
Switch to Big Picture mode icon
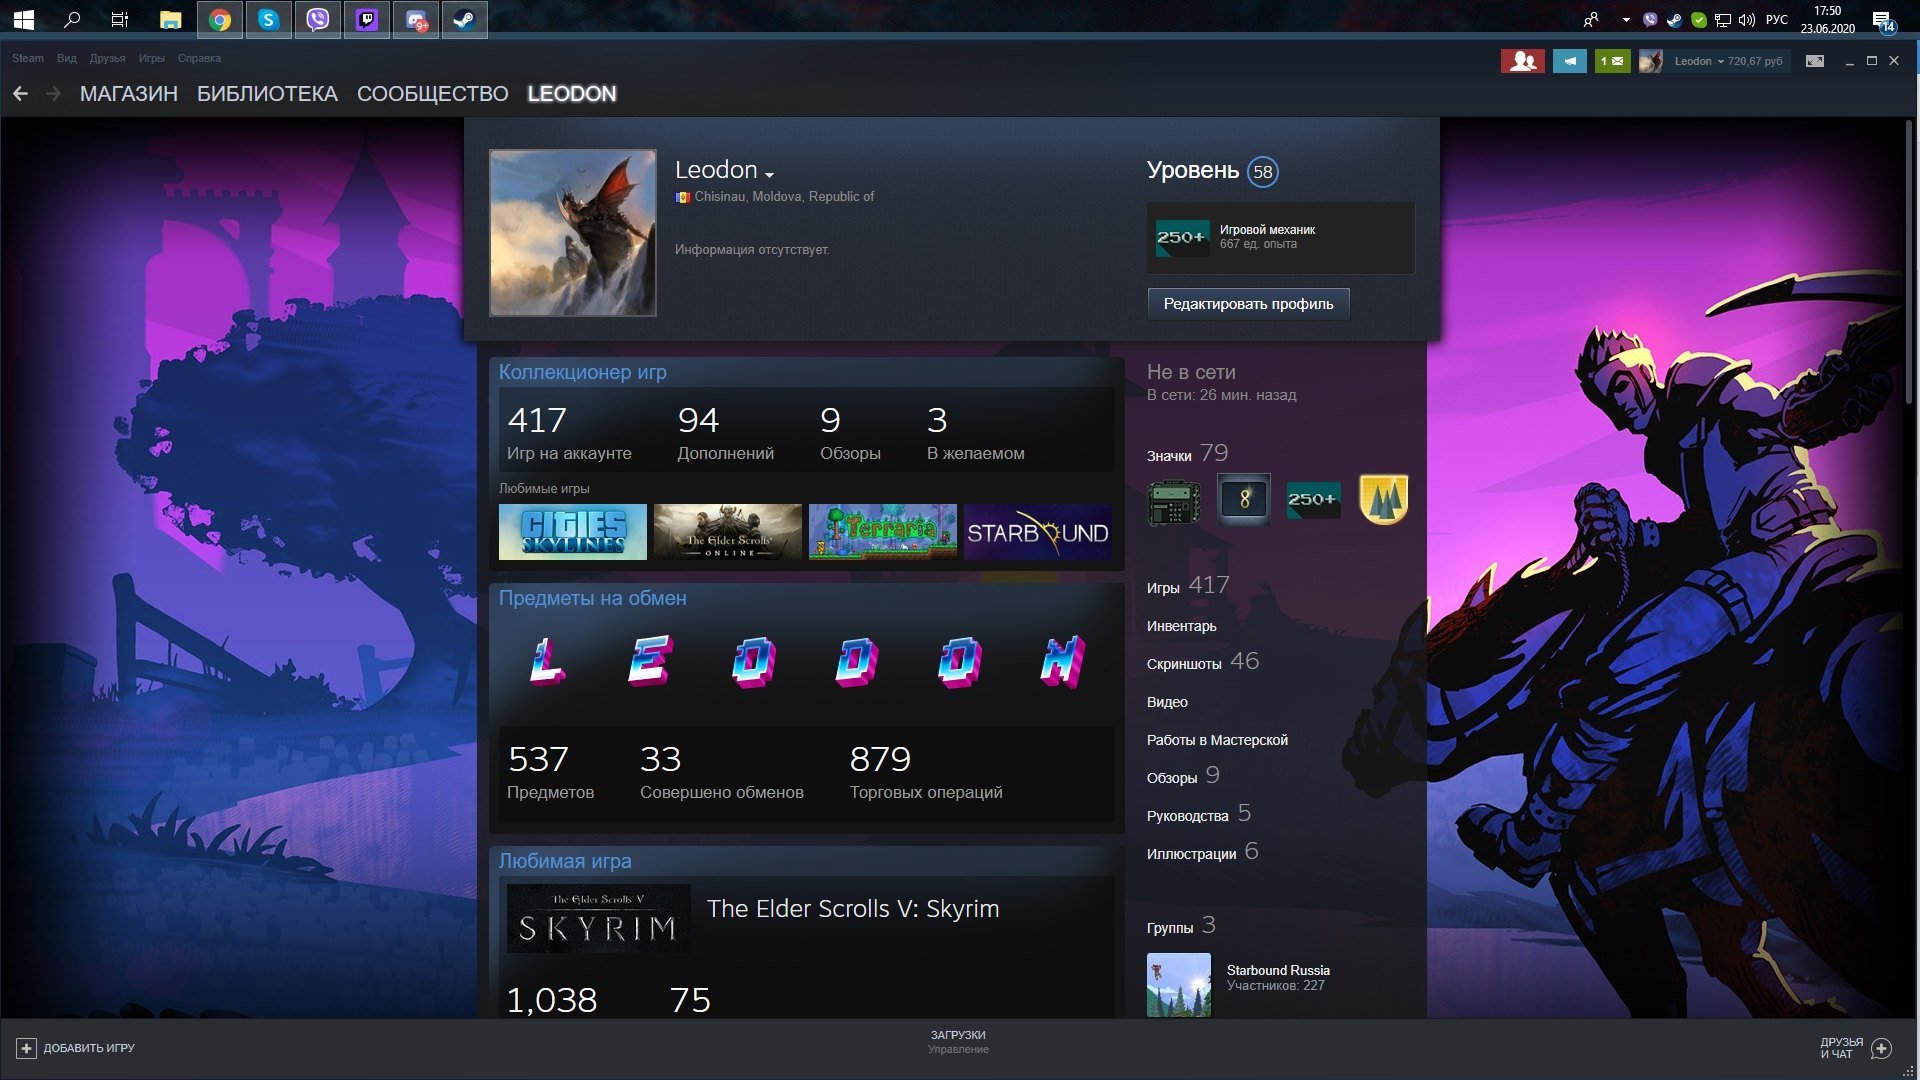tap(1814, 61)
